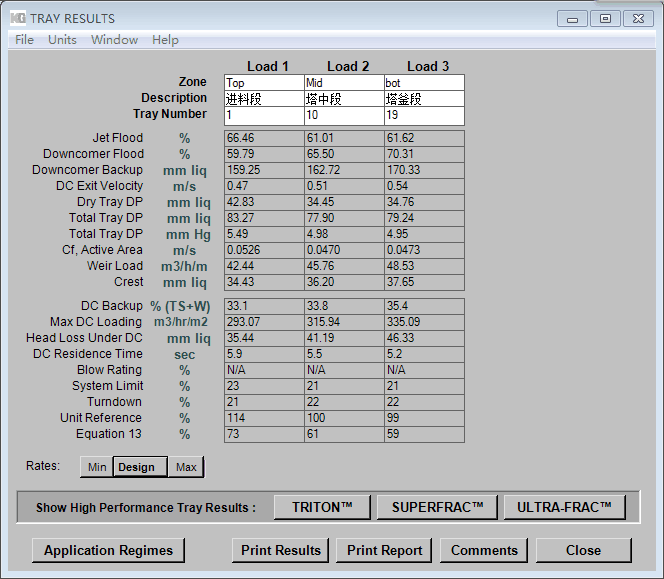Maximize the TRAY RESULTS window
The height and width of the screenshot is (579, 664).
pos(605,19)
